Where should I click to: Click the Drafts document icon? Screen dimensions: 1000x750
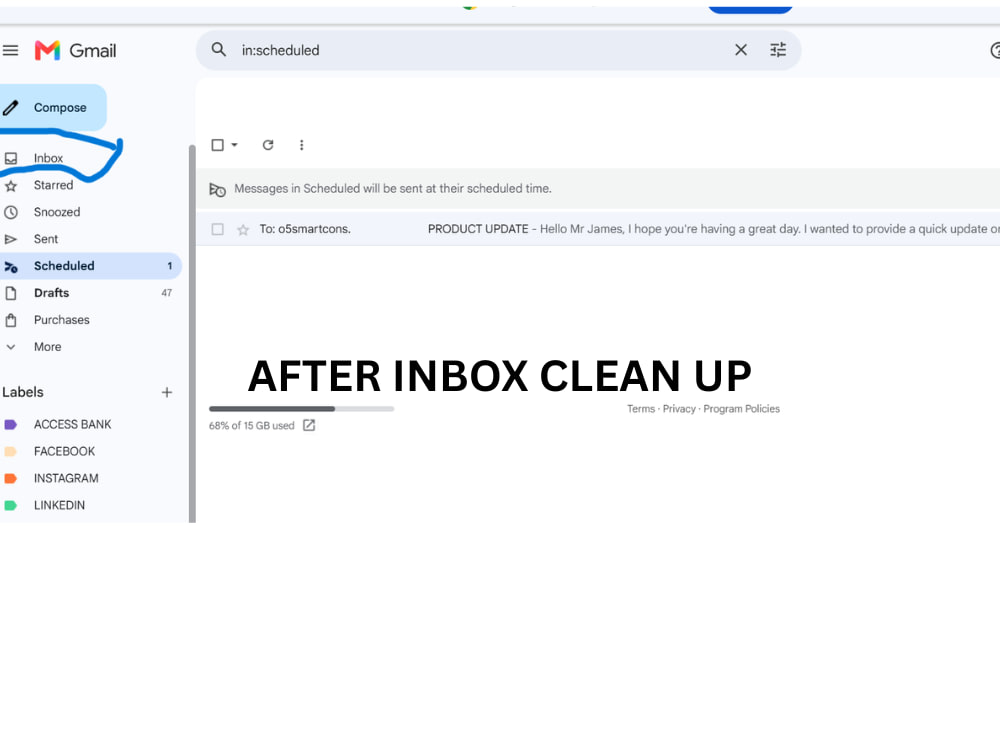[11, 293]
